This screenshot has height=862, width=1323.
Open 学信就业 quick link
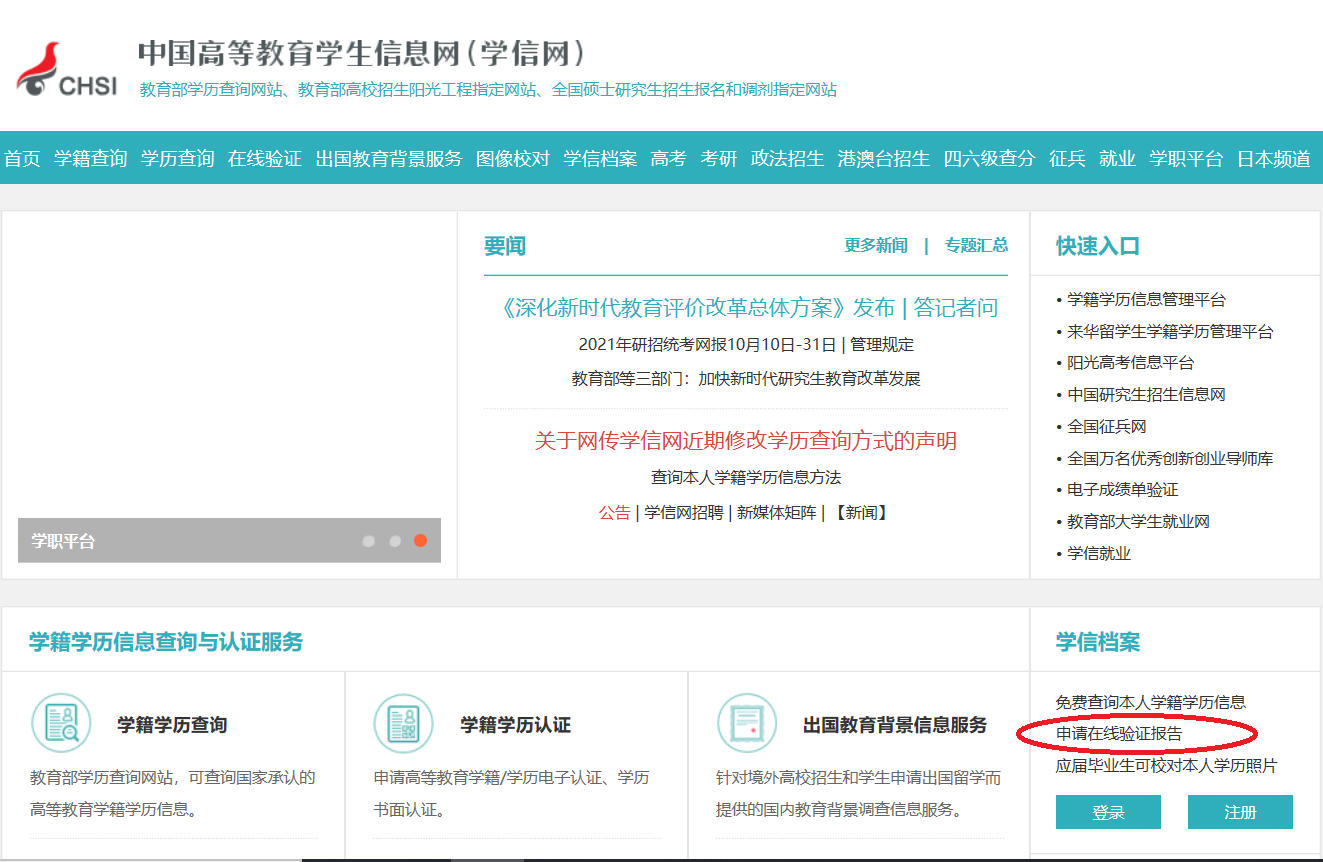click(x=1098, y=553)
